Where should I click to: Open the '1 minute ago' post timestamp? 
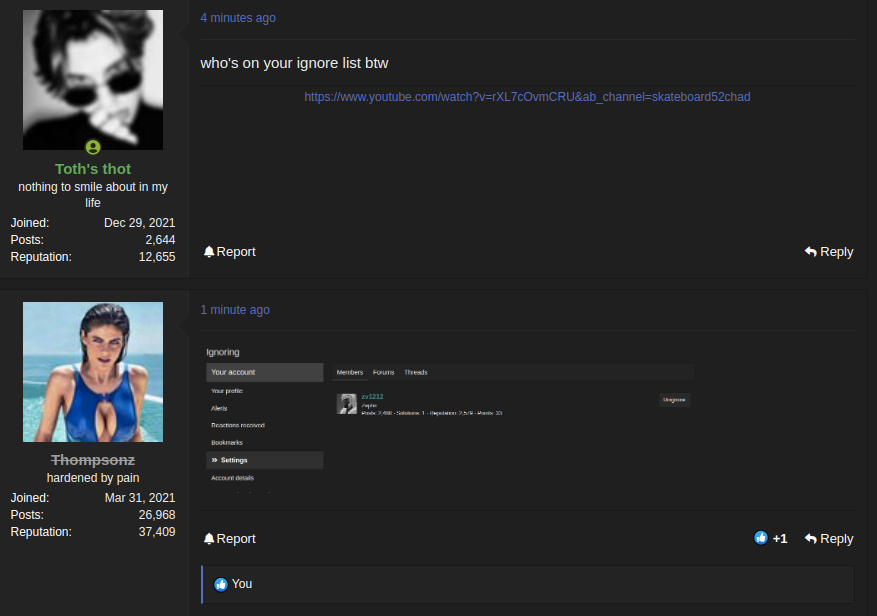(x=235, y=310)
